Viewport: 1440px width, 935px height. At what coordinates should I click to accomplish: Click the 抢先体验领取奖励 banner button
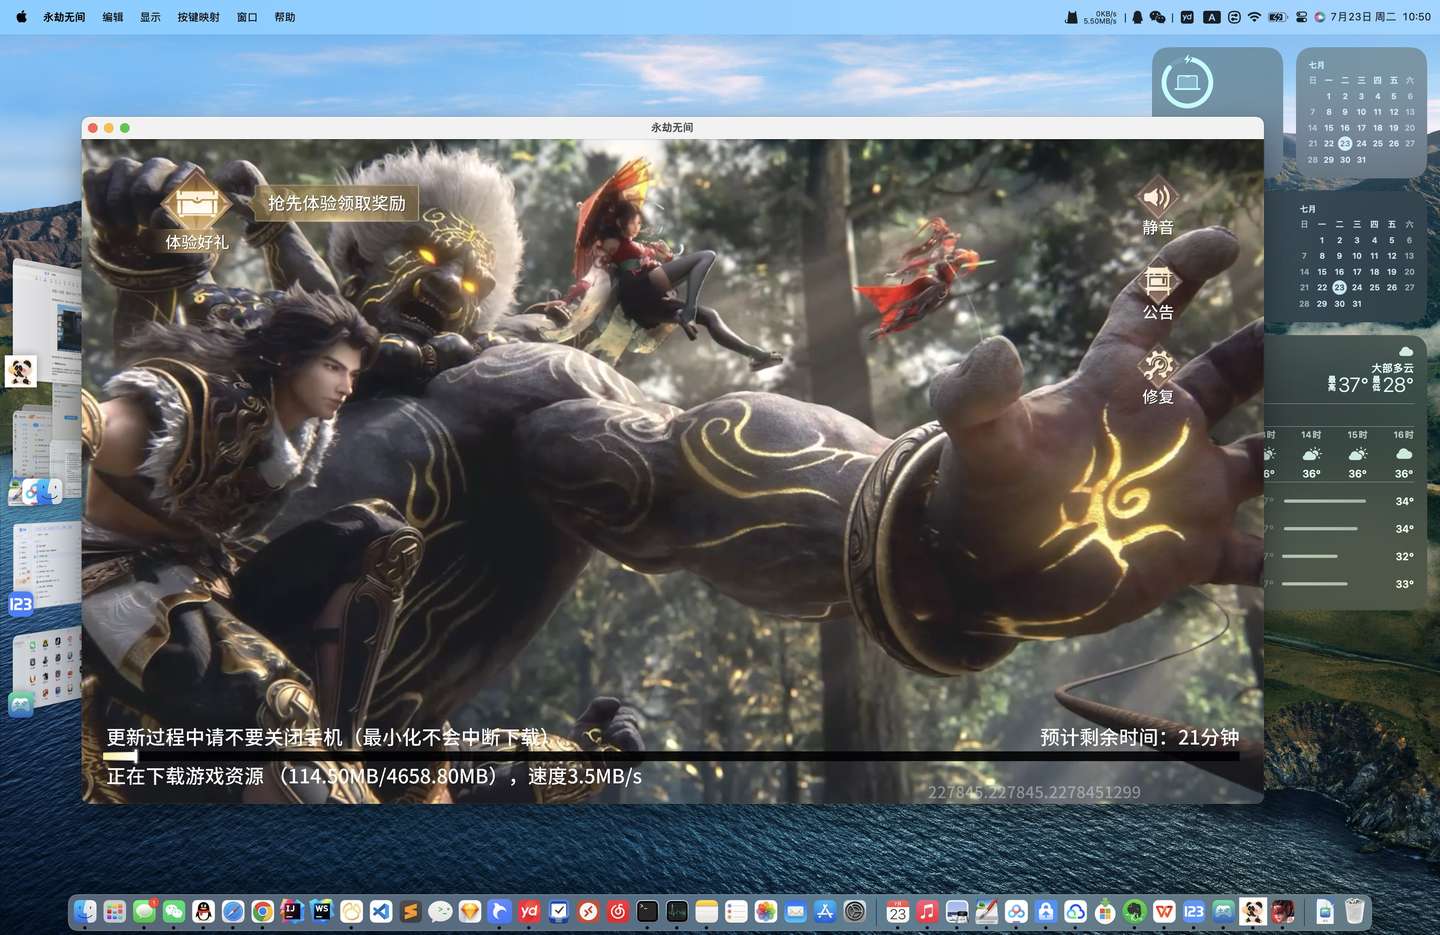[336, 203]
